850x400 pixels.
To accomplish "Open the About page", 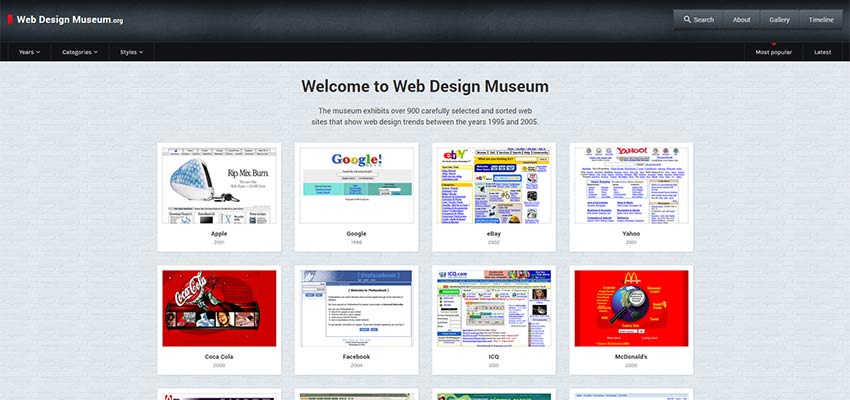I will coord(742,20).
